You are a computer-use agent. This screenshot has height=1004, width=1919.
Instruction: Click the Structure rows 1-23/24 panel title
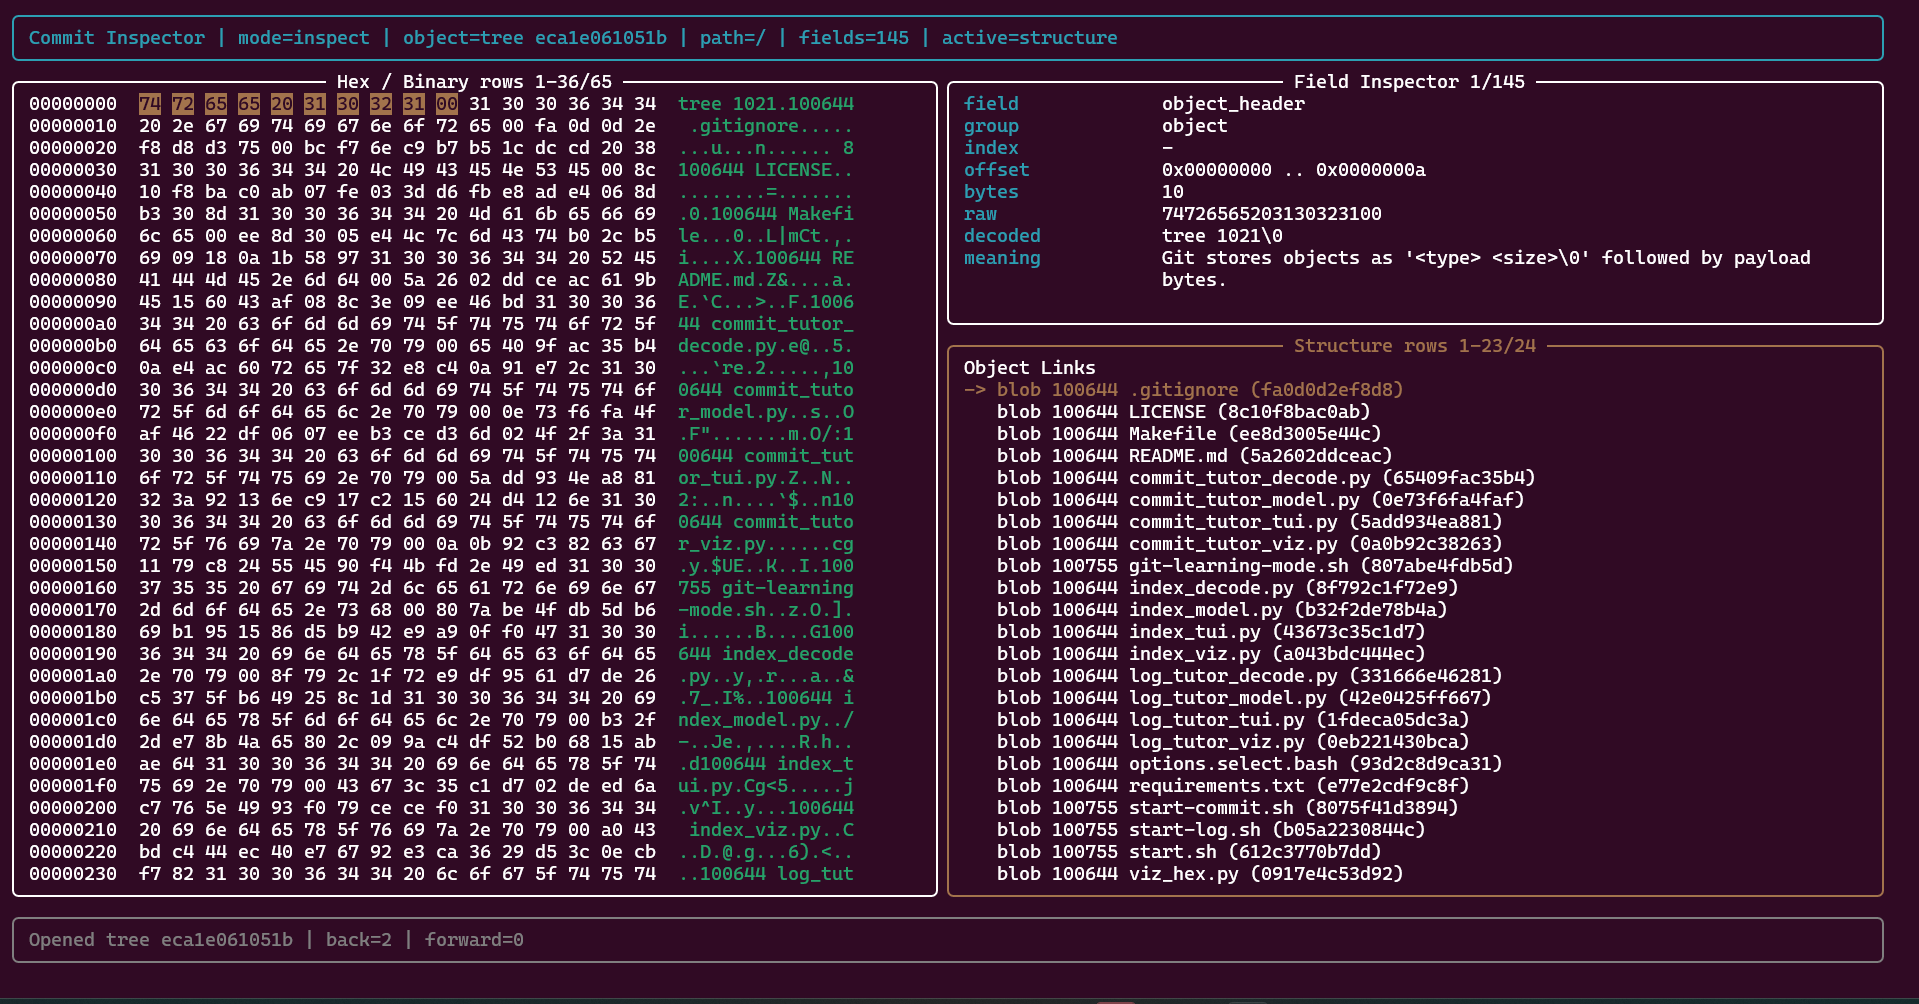click(x=1414, y=346)
